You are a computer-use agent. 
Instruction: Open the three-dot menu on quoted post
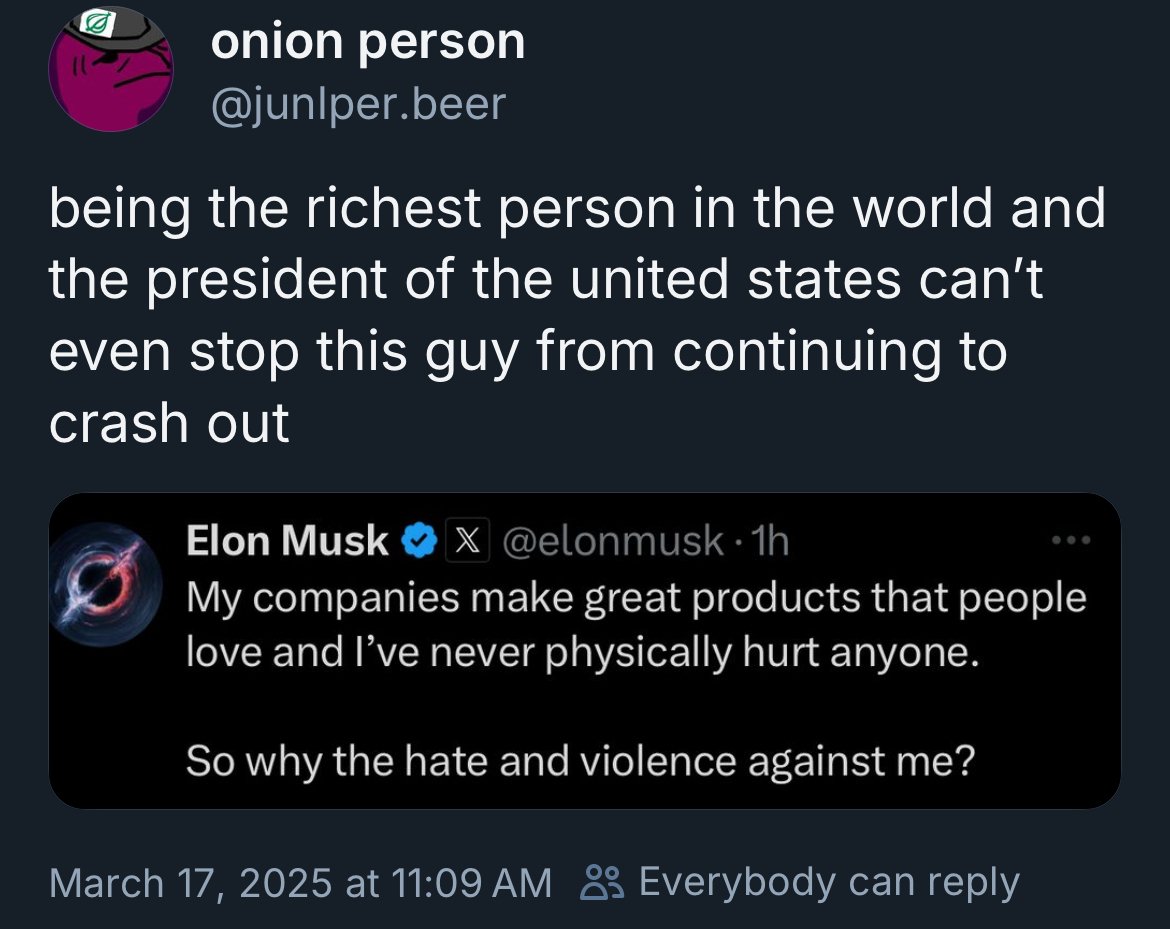pyautogui.click(x=1074, y=540)
